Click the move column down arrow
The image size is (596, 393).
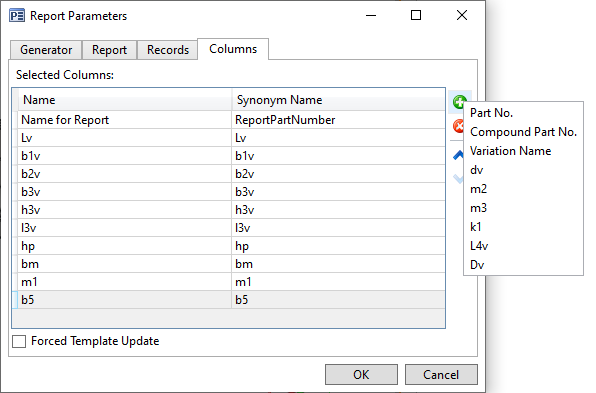(458, 179)
